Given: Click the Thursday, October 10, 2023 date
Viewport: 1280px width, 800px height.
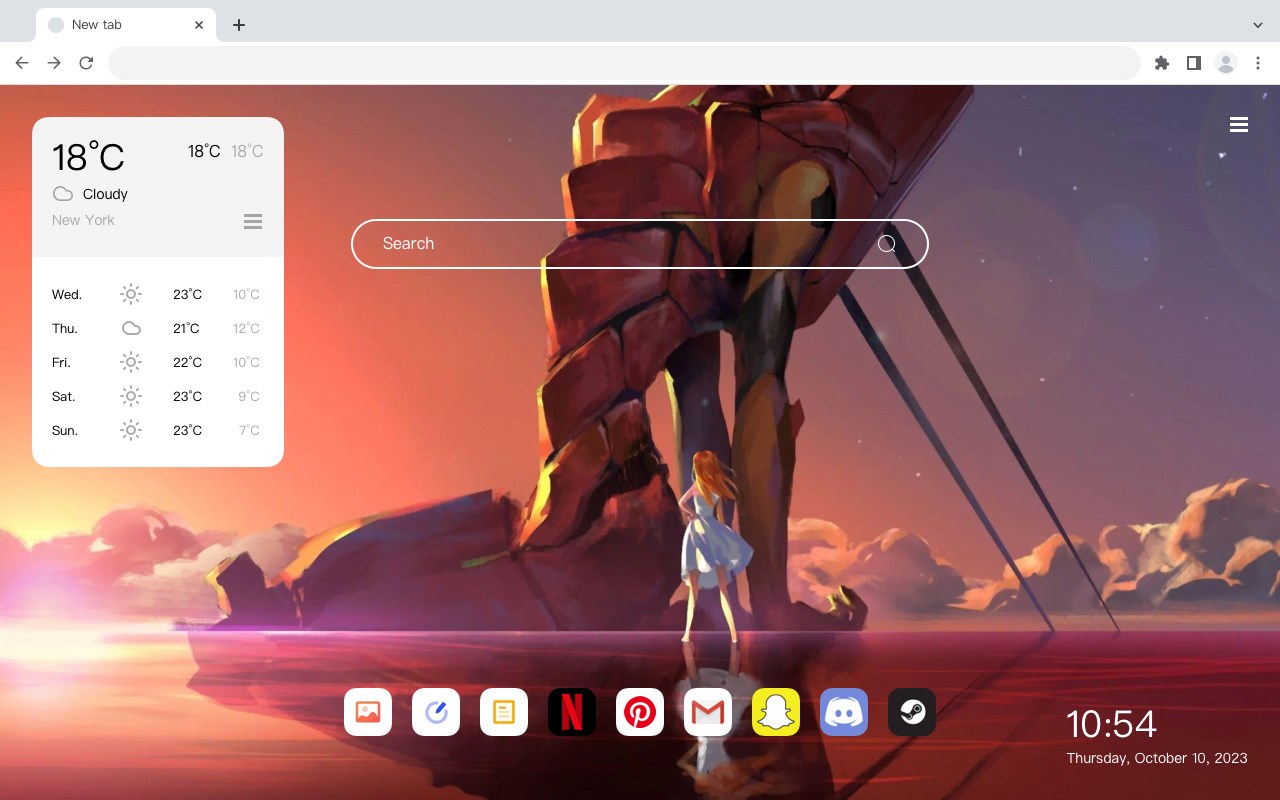Looking at the screenshot, I should (1157, 758).
